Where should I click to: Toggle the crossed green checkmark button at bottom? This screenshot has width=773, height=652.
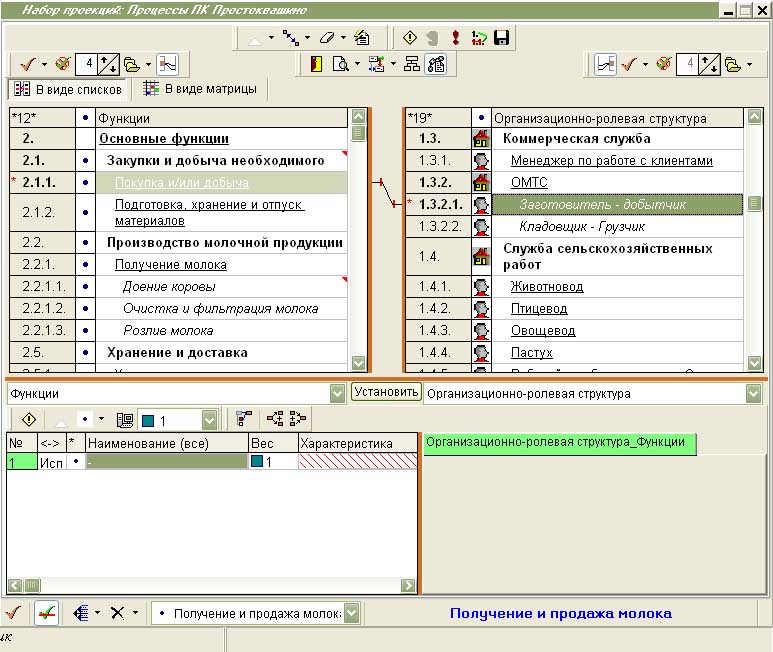click(47, 613)
